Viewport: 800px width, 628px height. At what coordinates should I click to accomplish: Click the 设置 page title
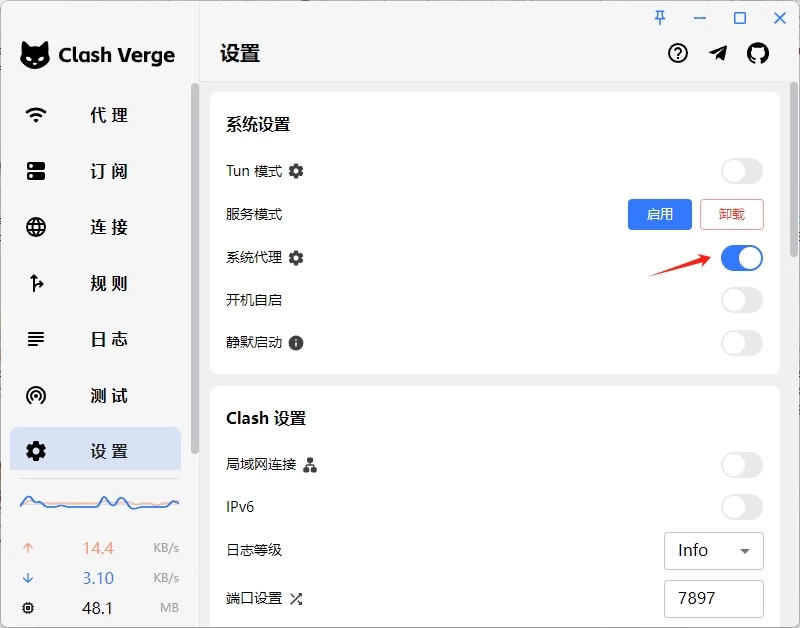click(240, 54)
